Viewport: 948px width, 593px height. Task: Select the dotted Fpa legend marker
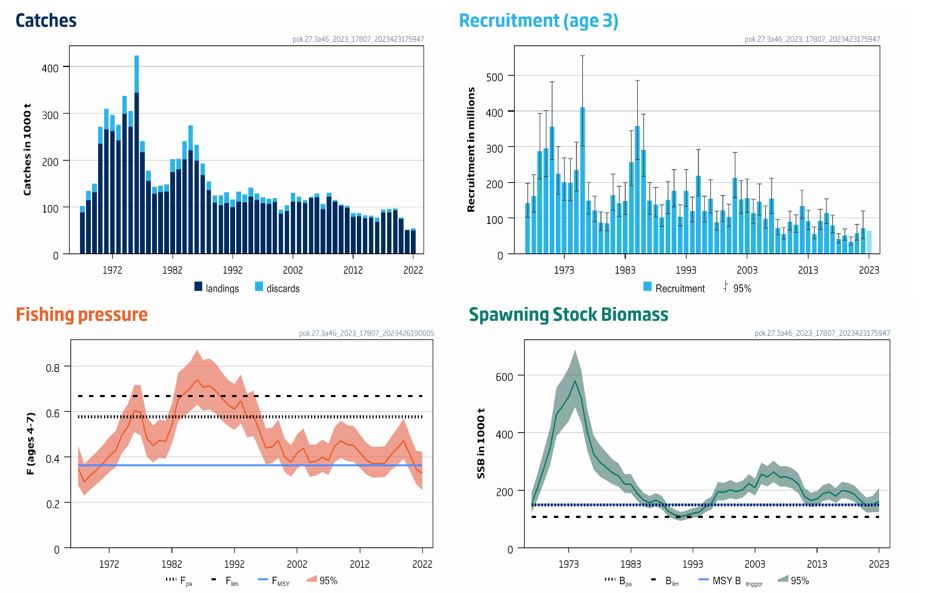click(x=172, y=580)
